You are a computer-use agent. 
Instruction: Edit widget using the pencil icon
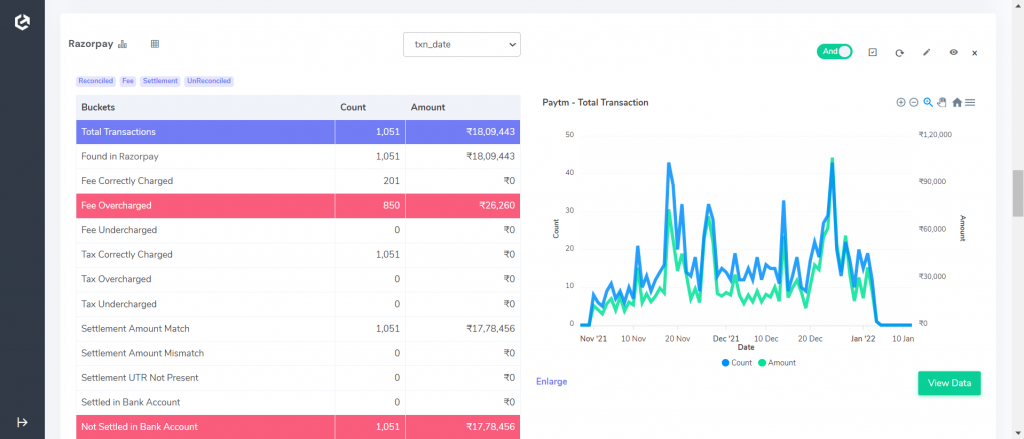point(926,52)
